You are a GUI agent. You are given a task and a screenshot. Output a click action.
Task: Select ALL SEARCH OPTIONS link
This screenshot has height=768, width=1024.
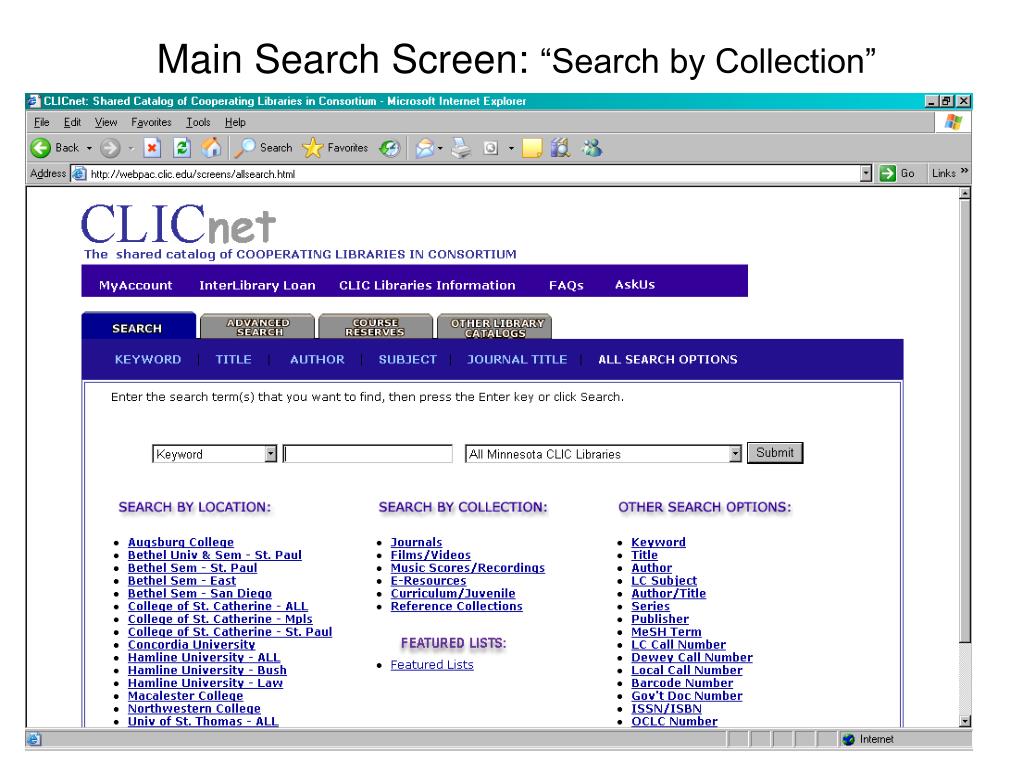[x=667, y=359]
